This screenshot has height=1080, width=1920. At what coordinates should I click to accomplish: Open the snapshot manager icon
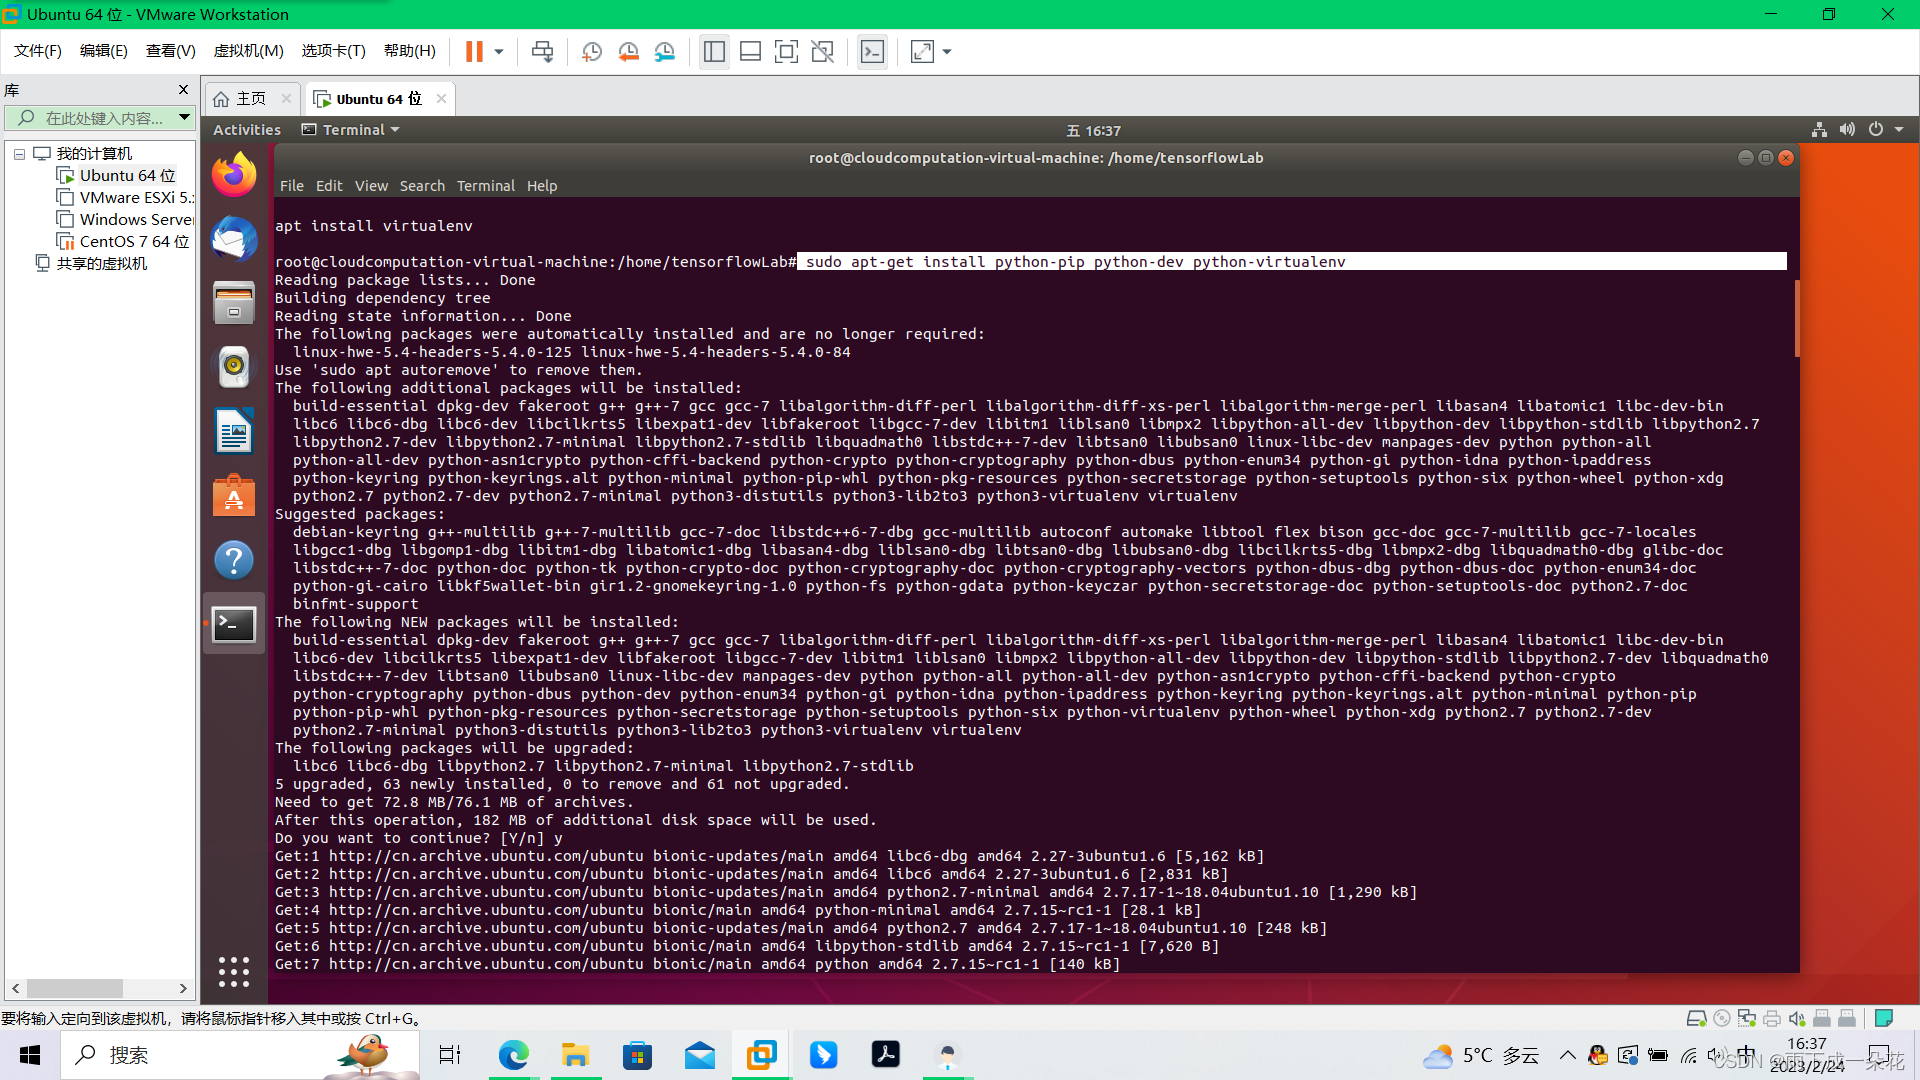pos(665,52)
